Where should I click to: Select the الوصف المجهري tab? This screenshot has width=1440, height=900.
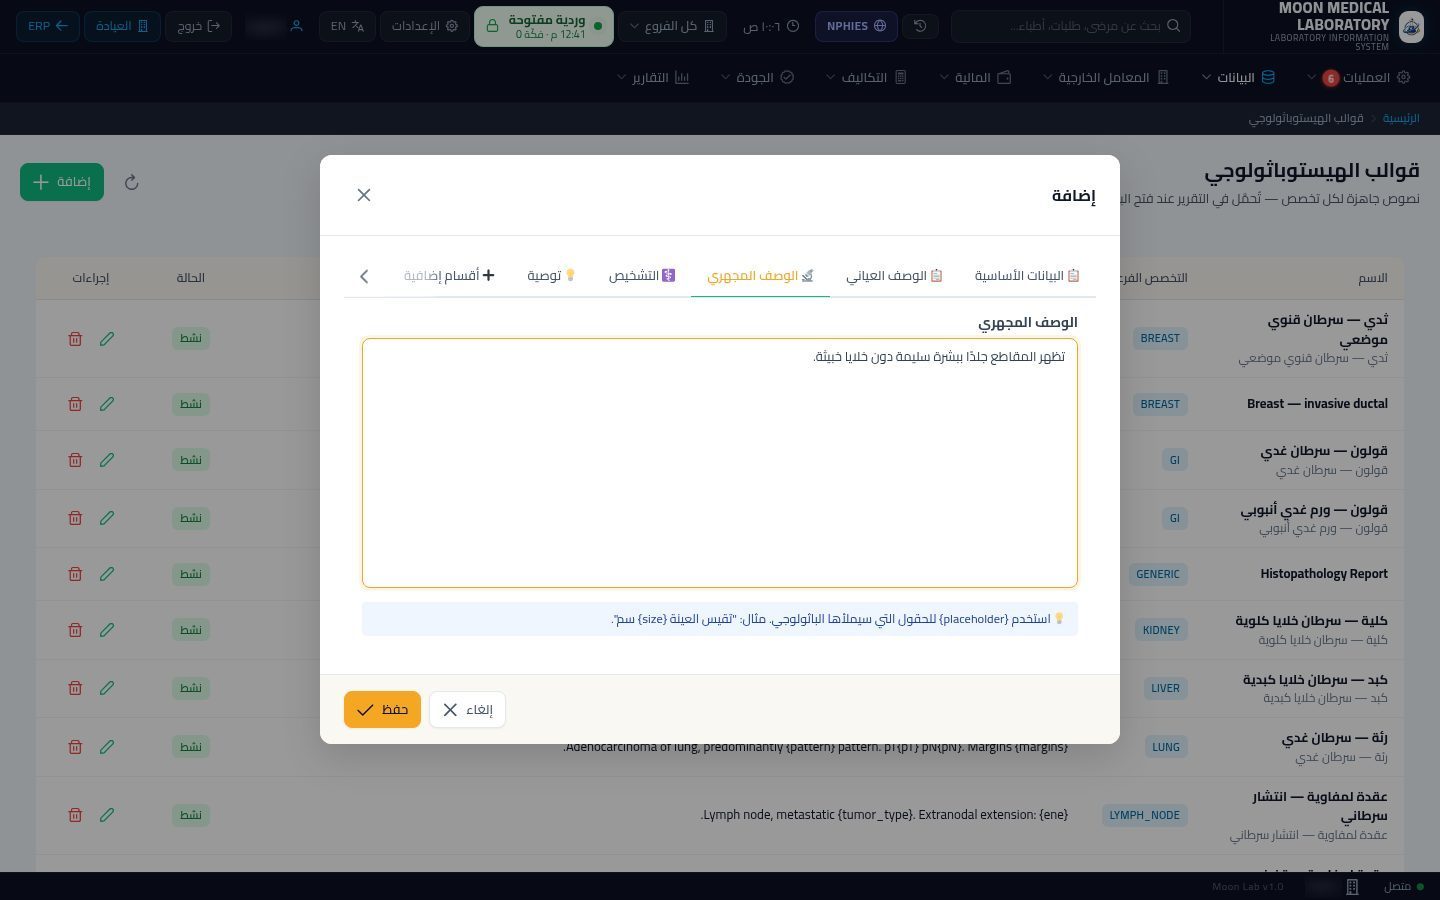click(760, 275)
